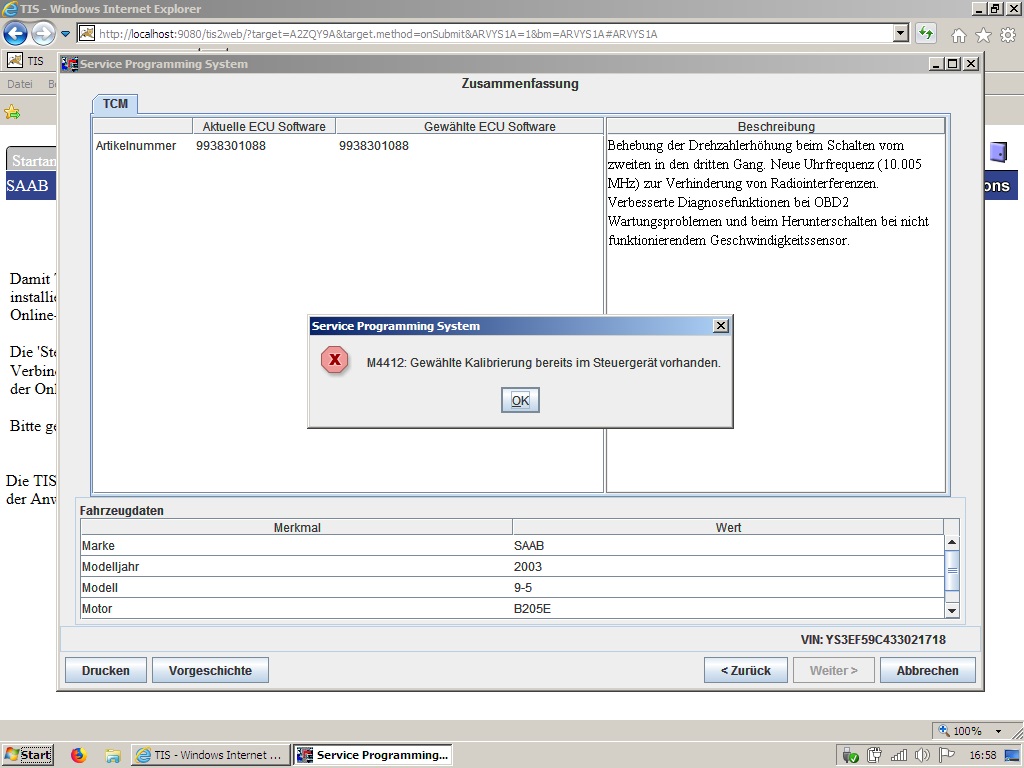Confirm the M4412 error with OK
This screenshot has height=768, width=1024.
click(520, 400)
